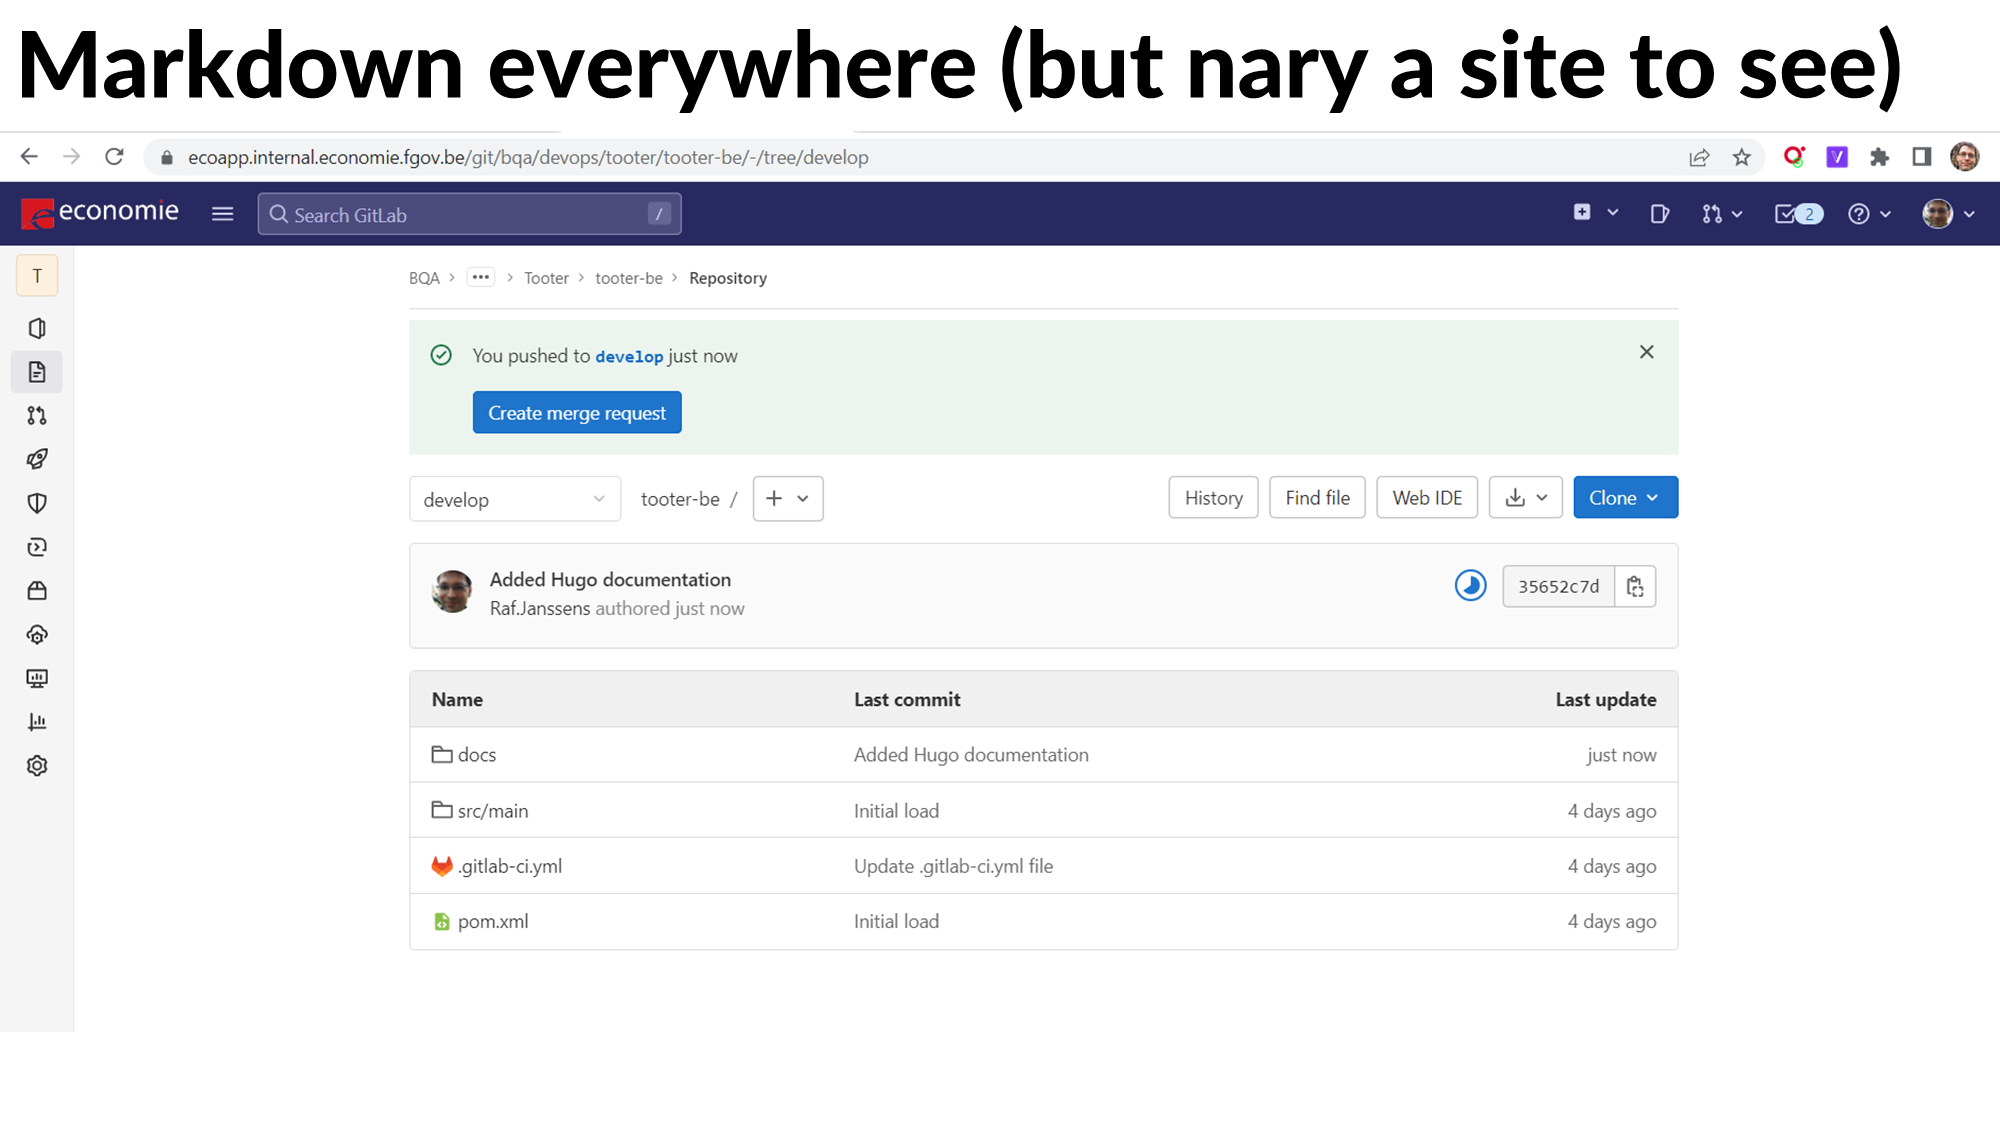Open the download source code dropdown

tap(1525, 498)
